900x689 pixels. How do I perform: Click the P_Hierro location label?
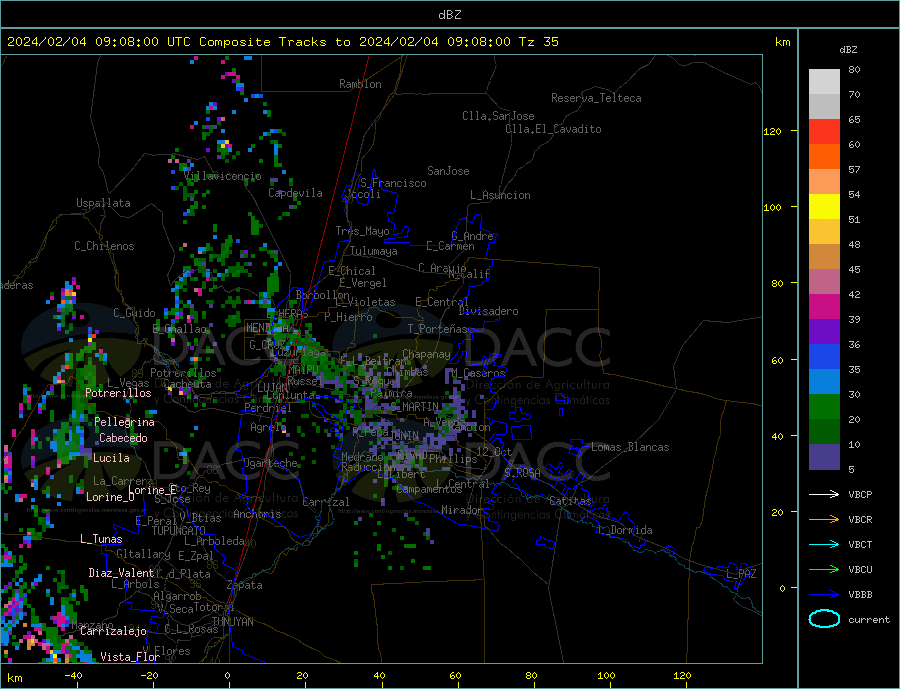coord(348,317)
